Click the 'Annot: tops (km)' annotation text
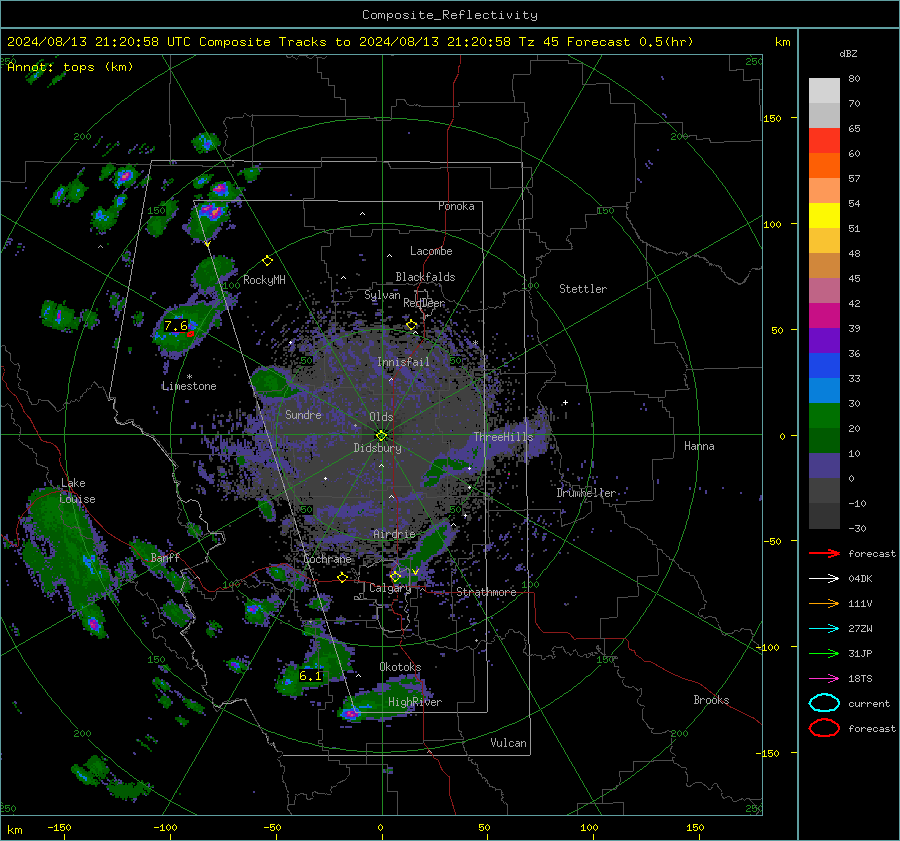This screenshot has height=841, width=900. click(70, 67)
